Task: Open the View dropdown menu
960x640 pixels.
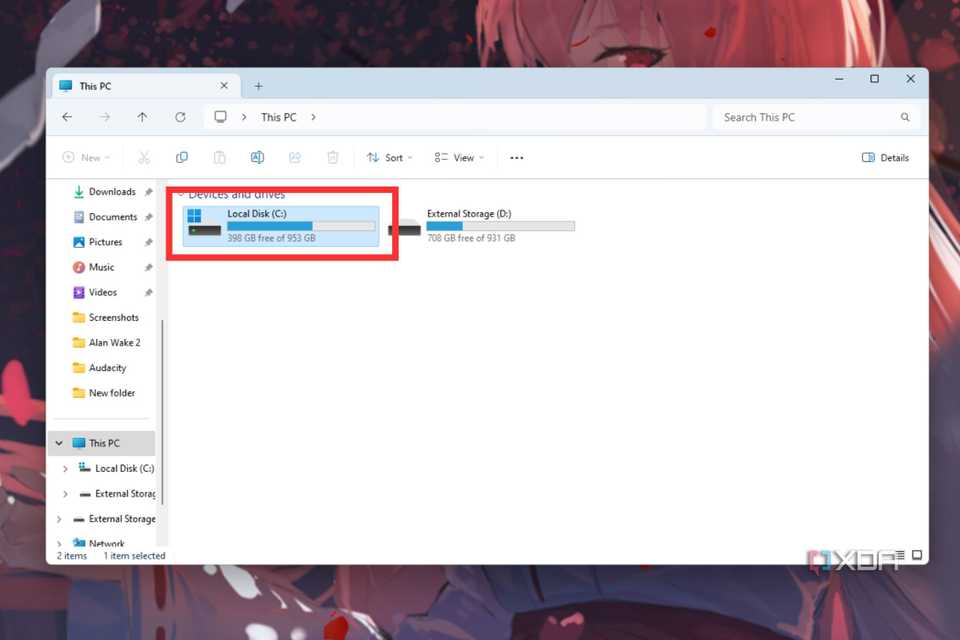Action: [x=459, y=157]
